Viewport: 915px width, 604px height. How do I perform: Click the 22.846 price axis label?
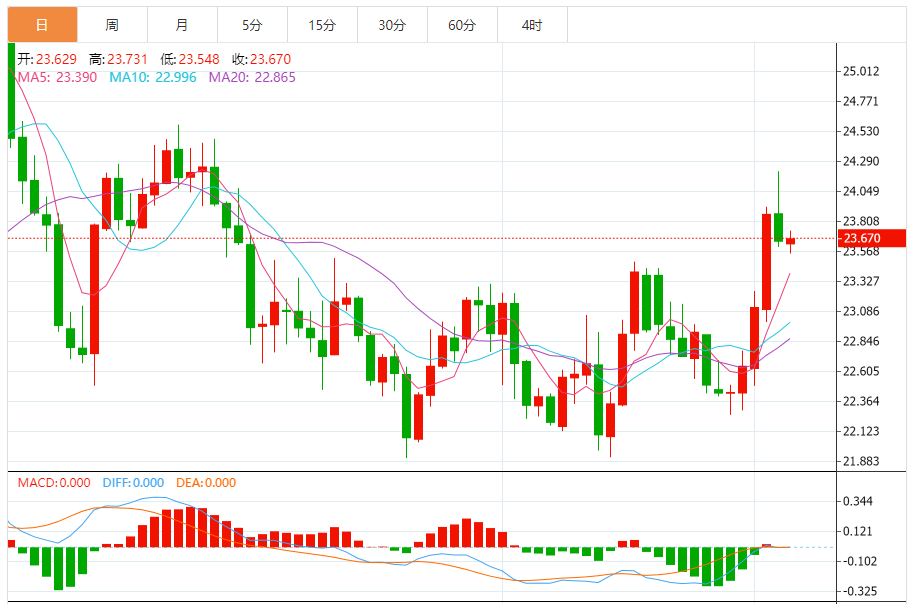(861, 341)
